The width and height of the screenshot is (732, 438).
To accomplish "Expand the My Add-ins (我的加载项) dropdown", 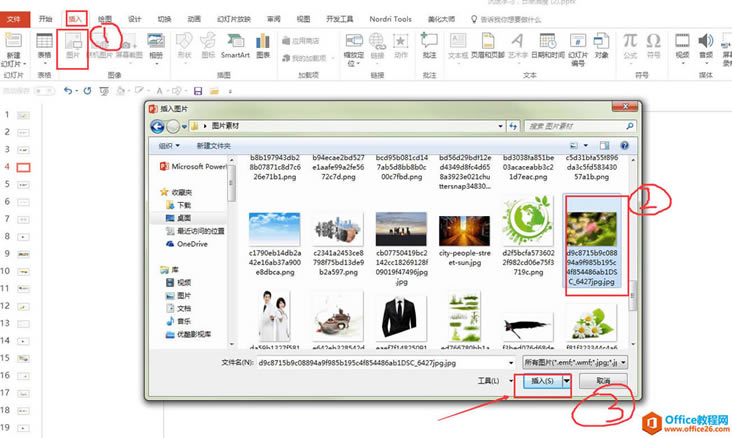I will pos(333,58).
